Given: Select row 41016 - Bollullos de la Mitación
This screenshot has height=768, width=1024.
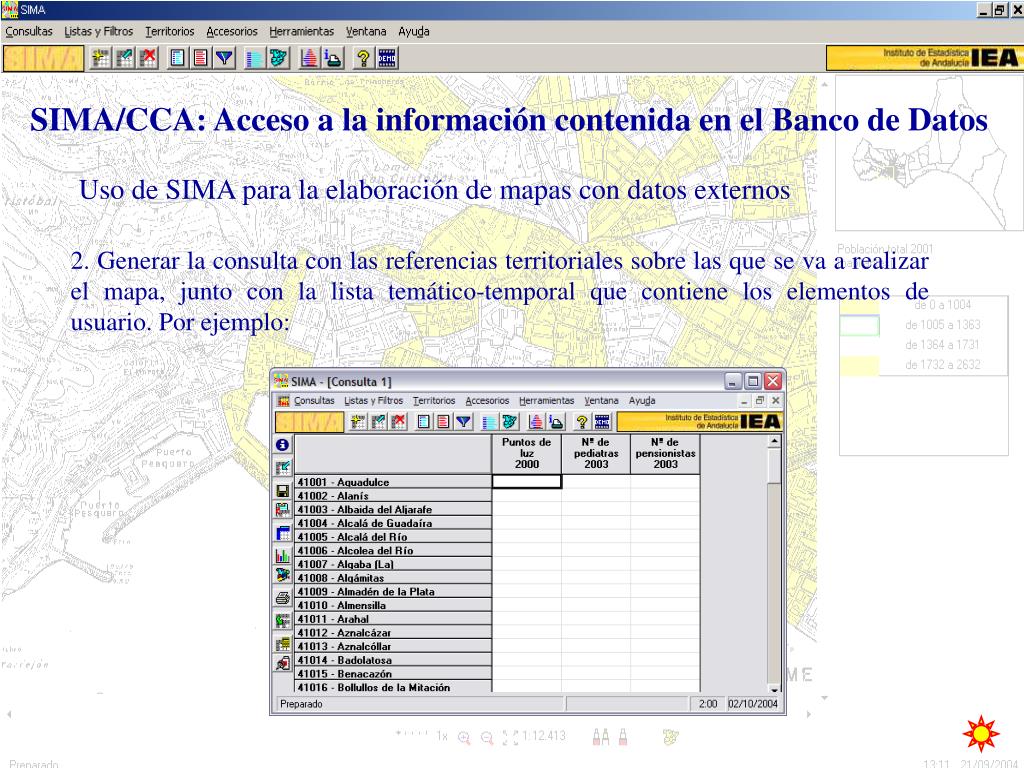Looking at the screenshot, I should coord(393,687).
